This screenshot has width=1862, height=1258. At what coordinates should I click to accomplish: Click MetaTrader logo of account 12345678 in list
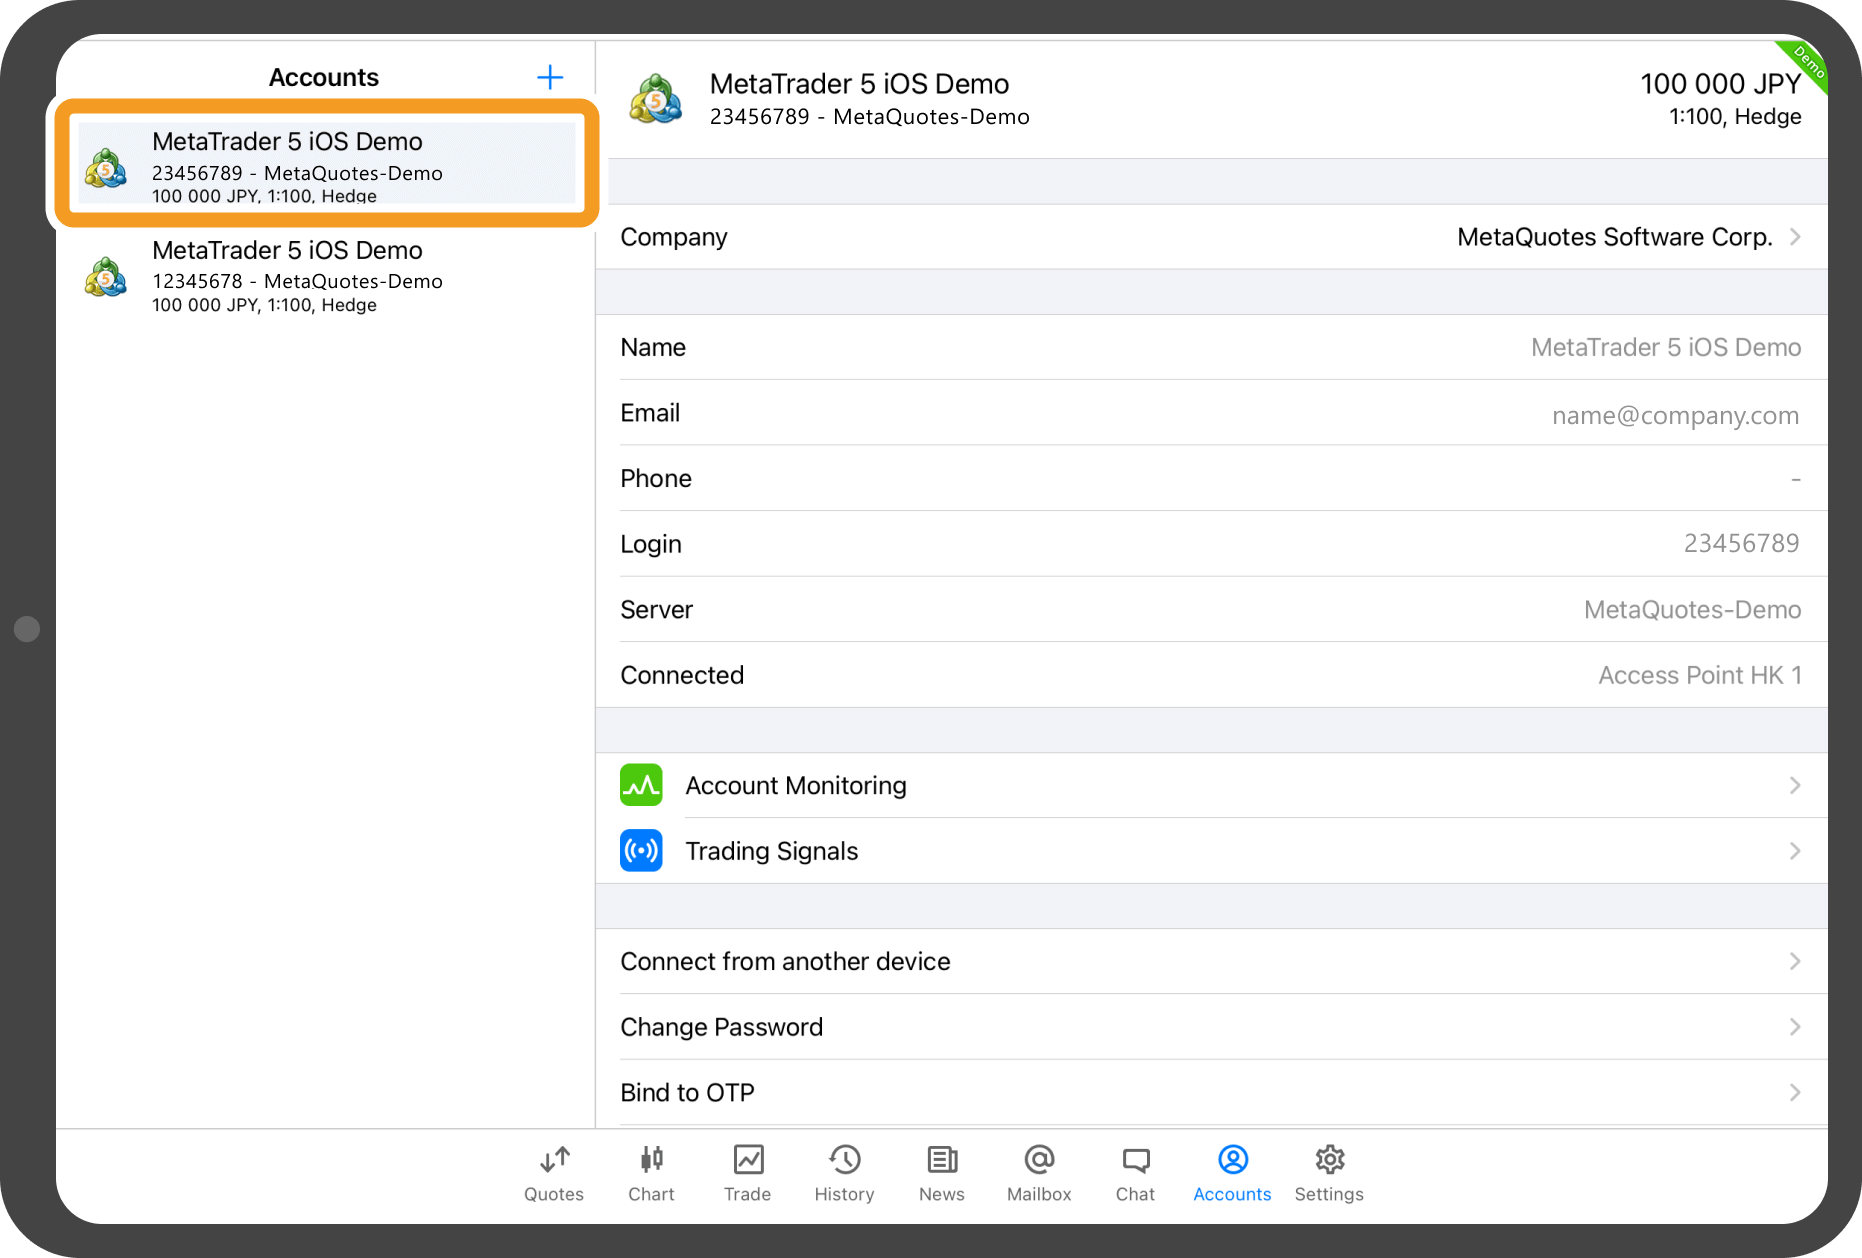click(106, 277)
